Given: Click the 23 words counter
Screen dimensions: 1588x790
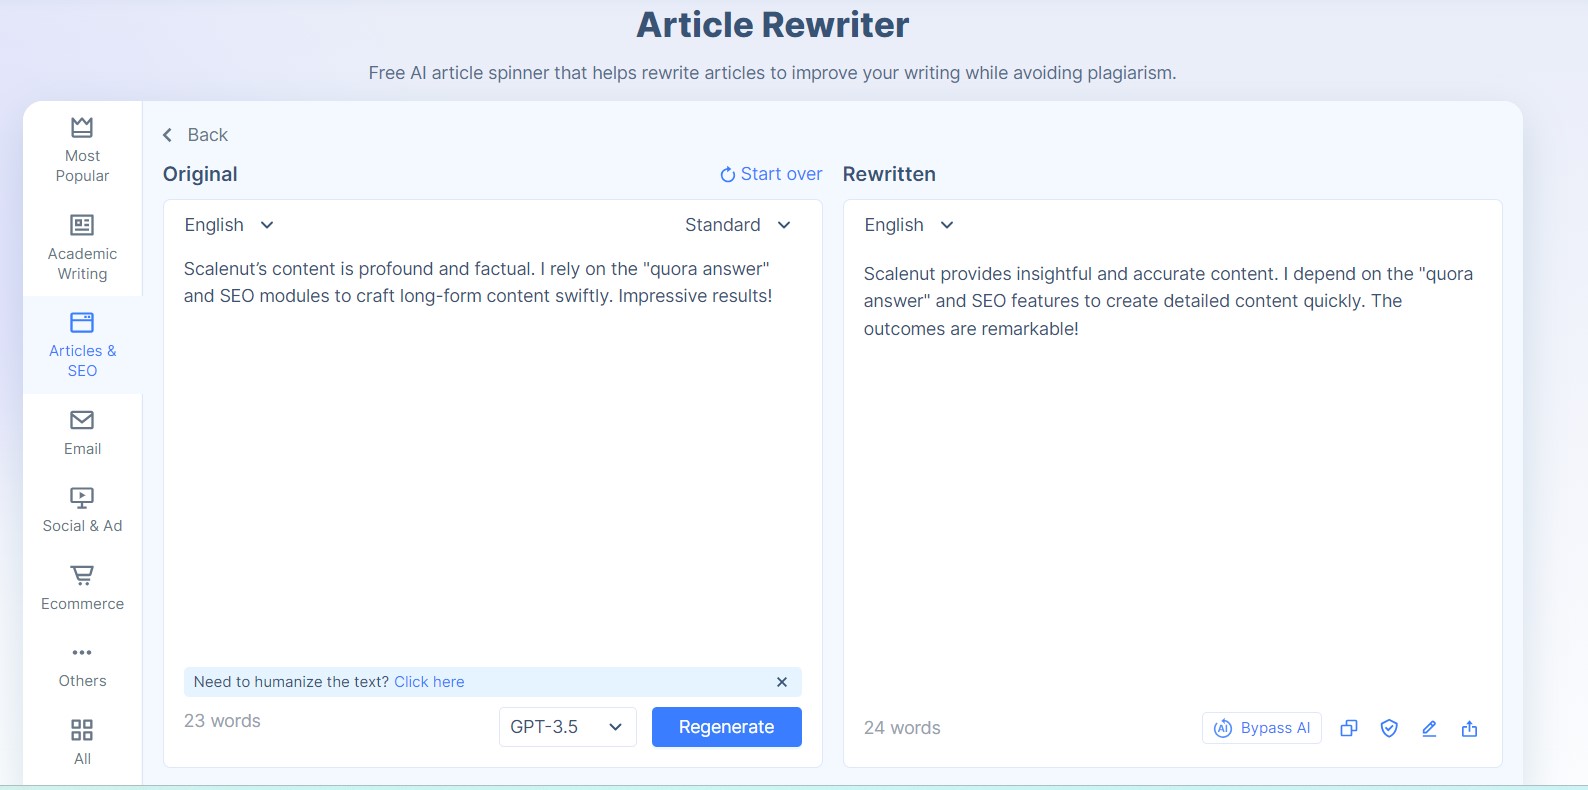Looking at the screenshot, I should pos(222,721).
